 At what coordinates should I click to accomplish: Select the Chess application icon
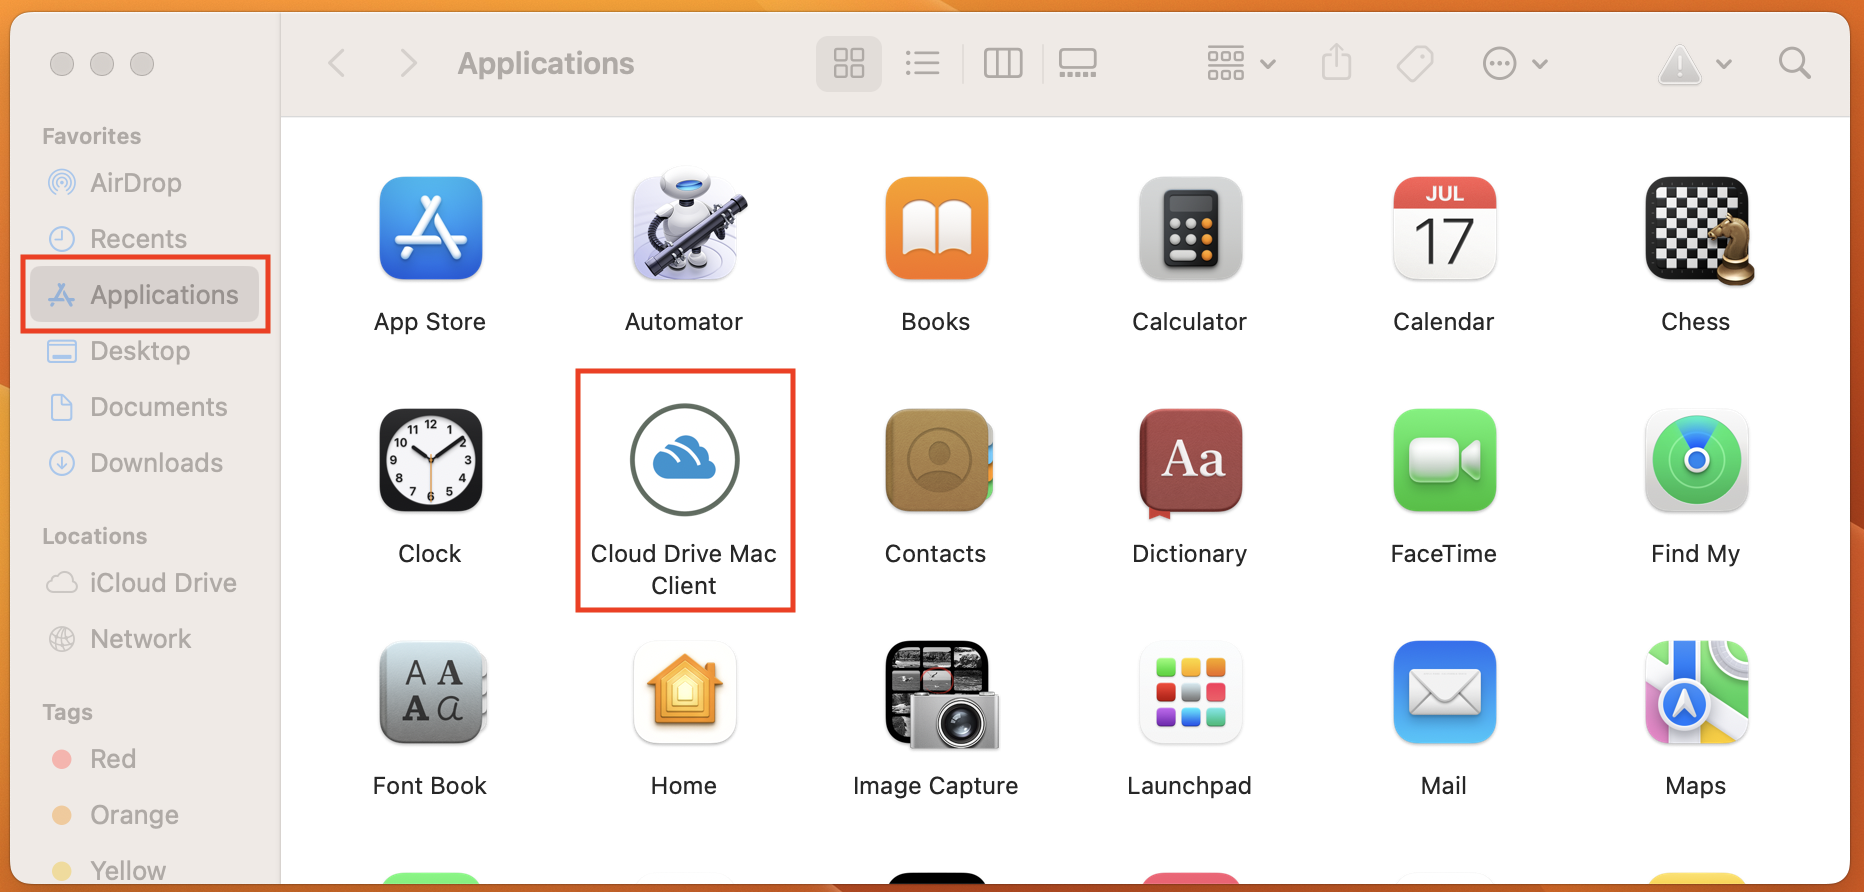point(1698,230)
